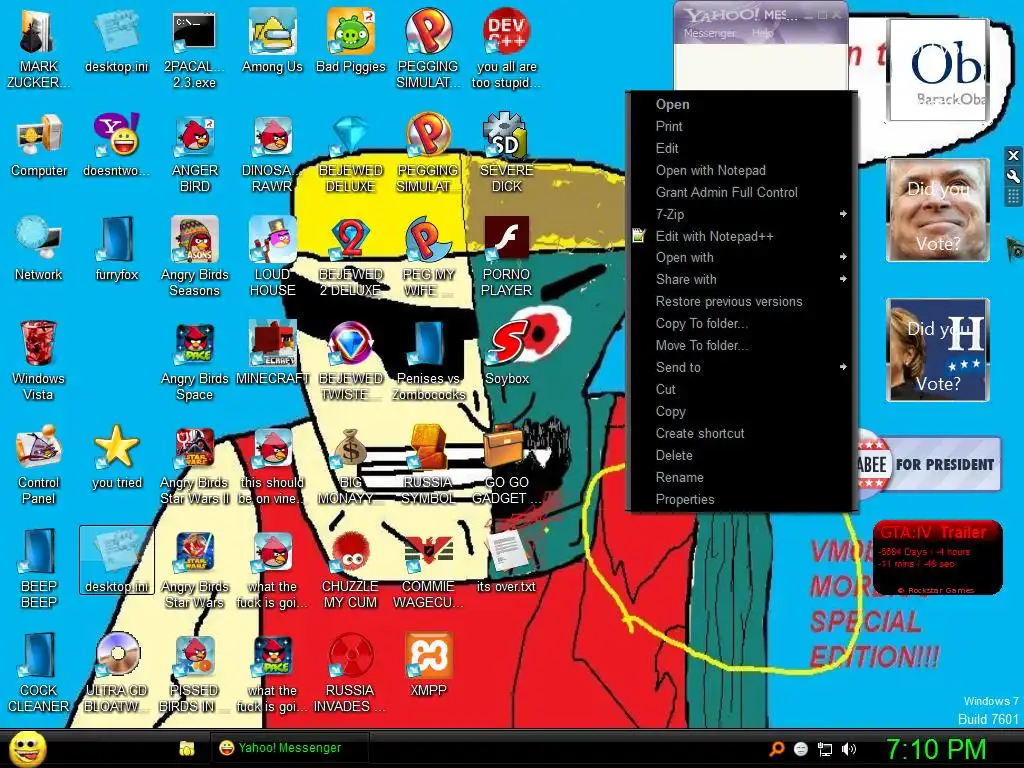Expand the Send to submenu
This screenshot has height=768, width=1024.
[x=741, y=368]
